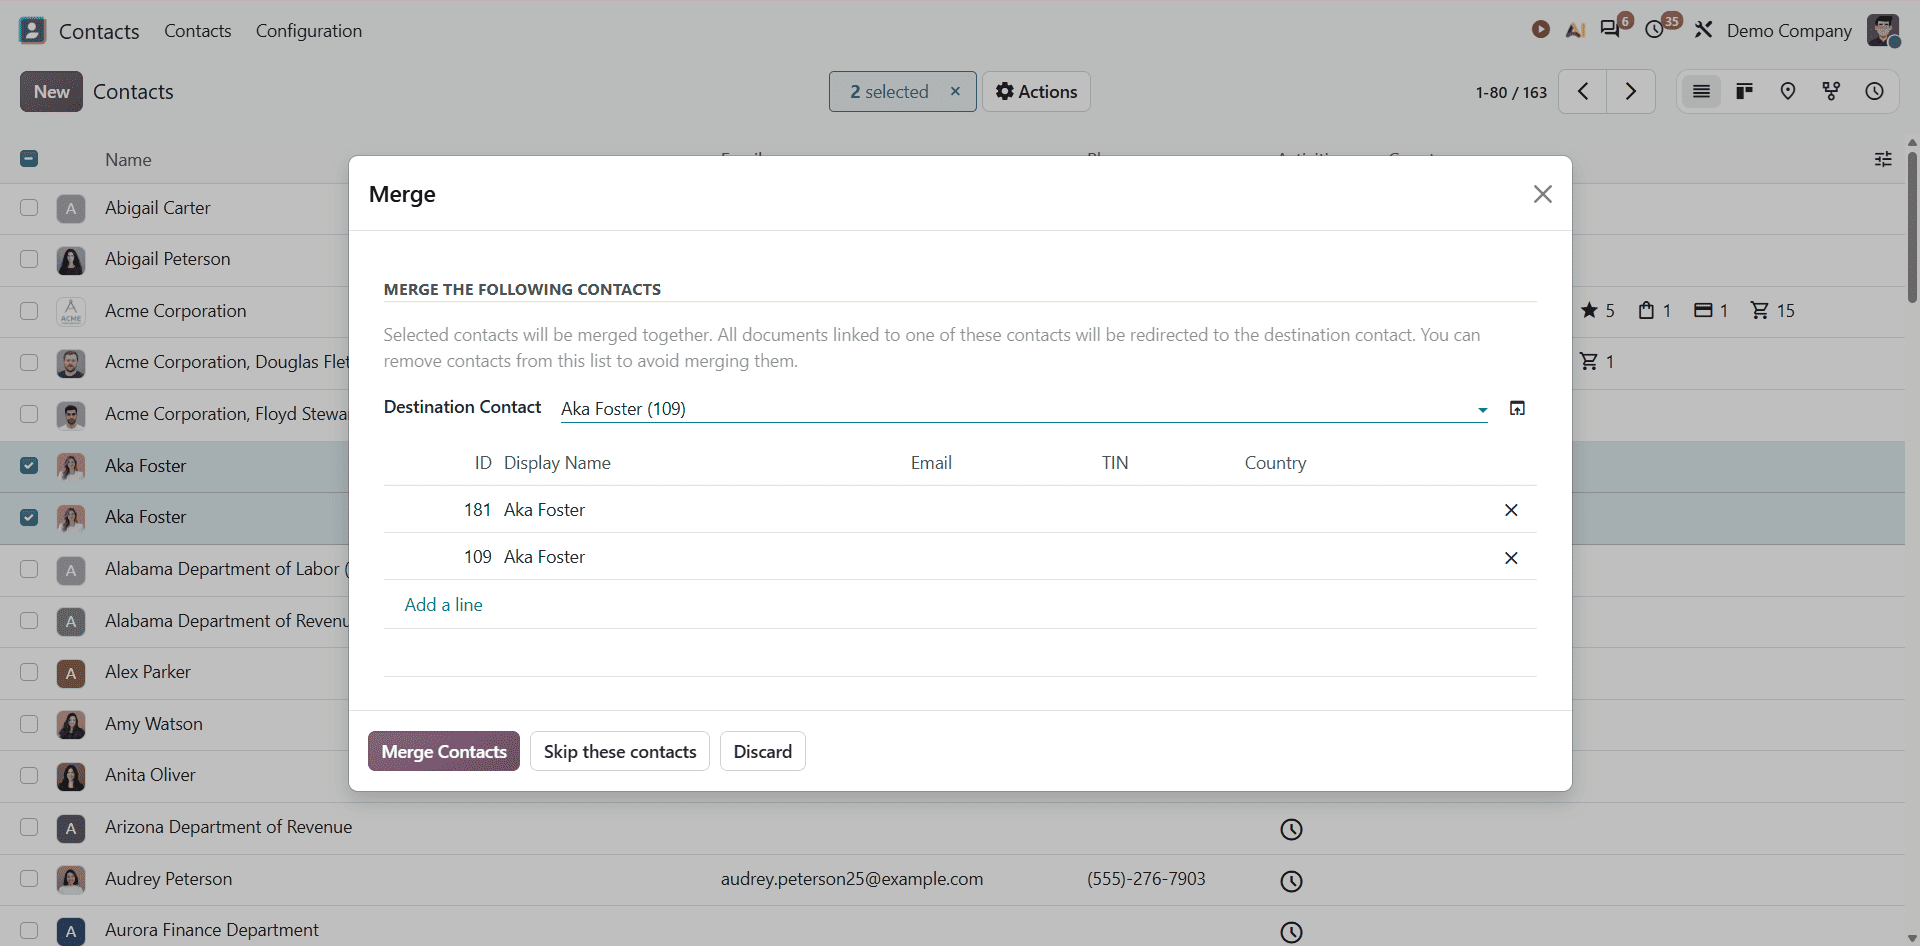The image size is (1920, 946).
Task: Switch to map view
Action: (x=1788, y=91)
